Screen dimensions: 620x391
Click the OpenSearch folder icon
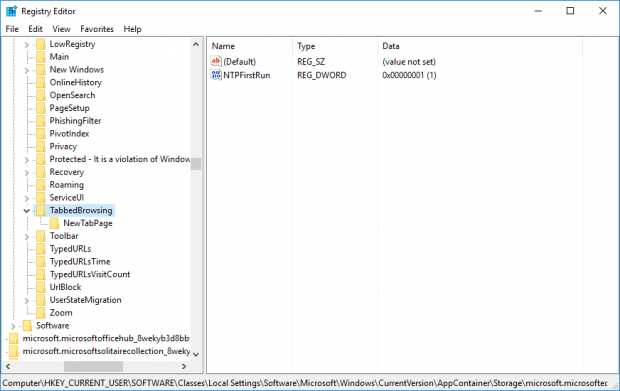[x=41, y=95]
